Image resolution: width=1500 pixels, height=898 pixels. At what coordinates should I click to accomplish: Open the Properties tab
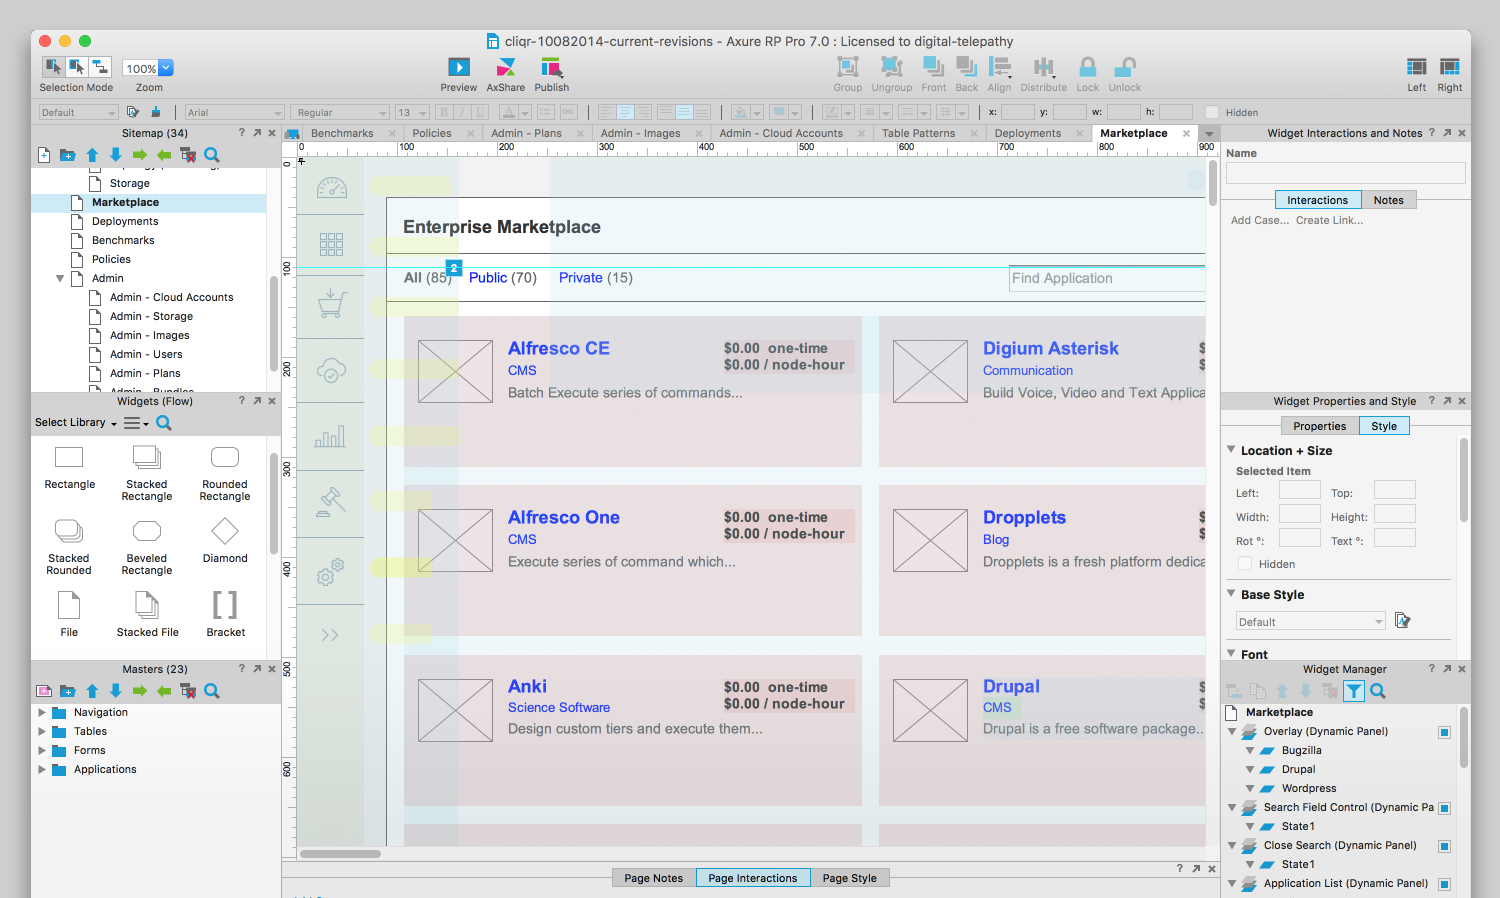(1319, 426)
